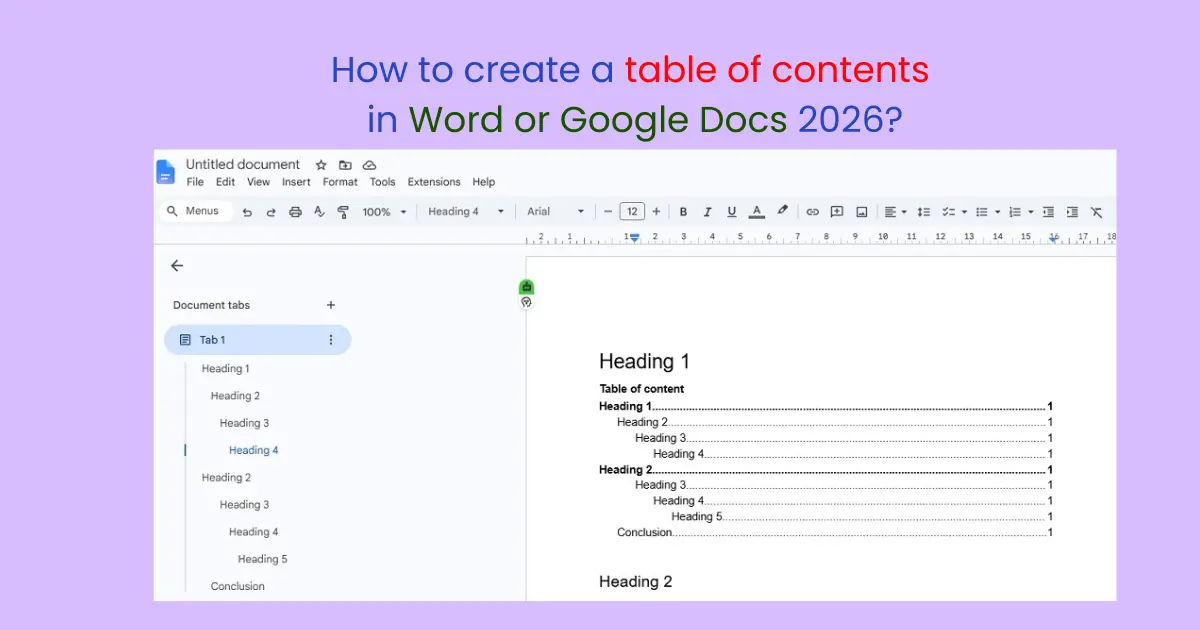Screen dimensions: 1200x630
Task: Click the Redo arrow
Action: (271, 212)
